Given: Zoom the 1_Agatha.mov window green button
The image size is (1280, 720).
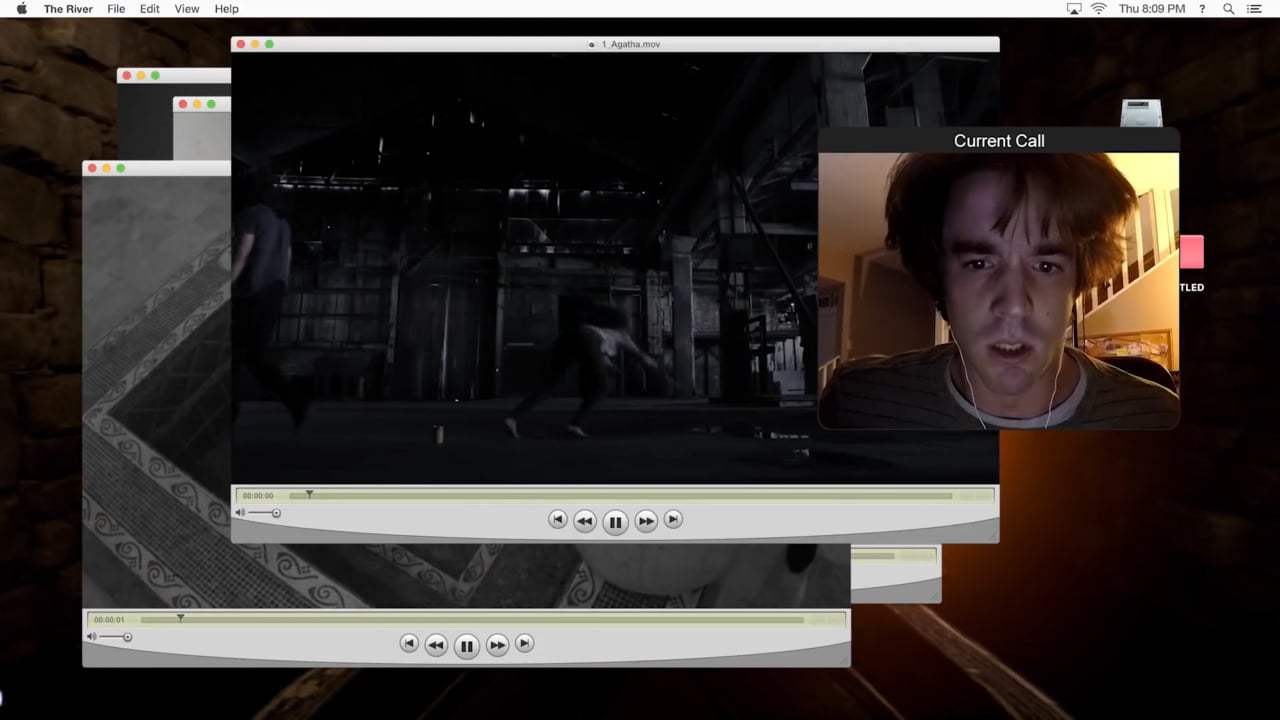Looking at the screenshot, I should click(x=269, y=44).
